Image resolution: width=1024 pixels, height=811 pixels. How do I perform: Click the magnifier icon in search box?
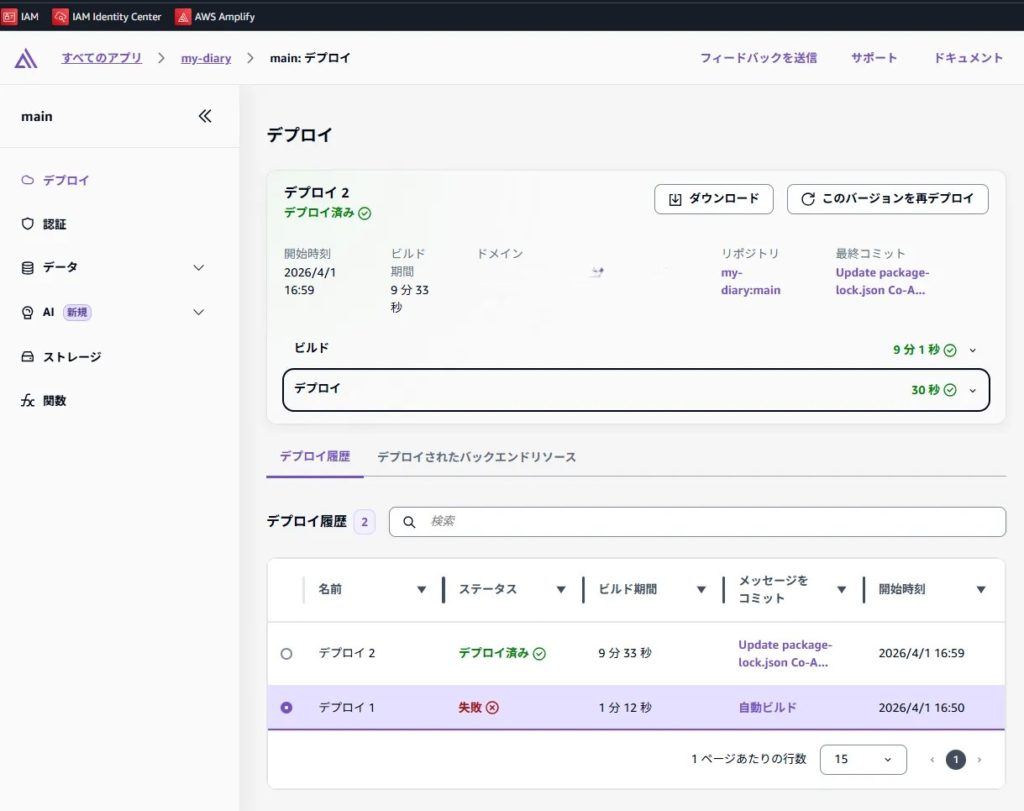click(409, 522)
